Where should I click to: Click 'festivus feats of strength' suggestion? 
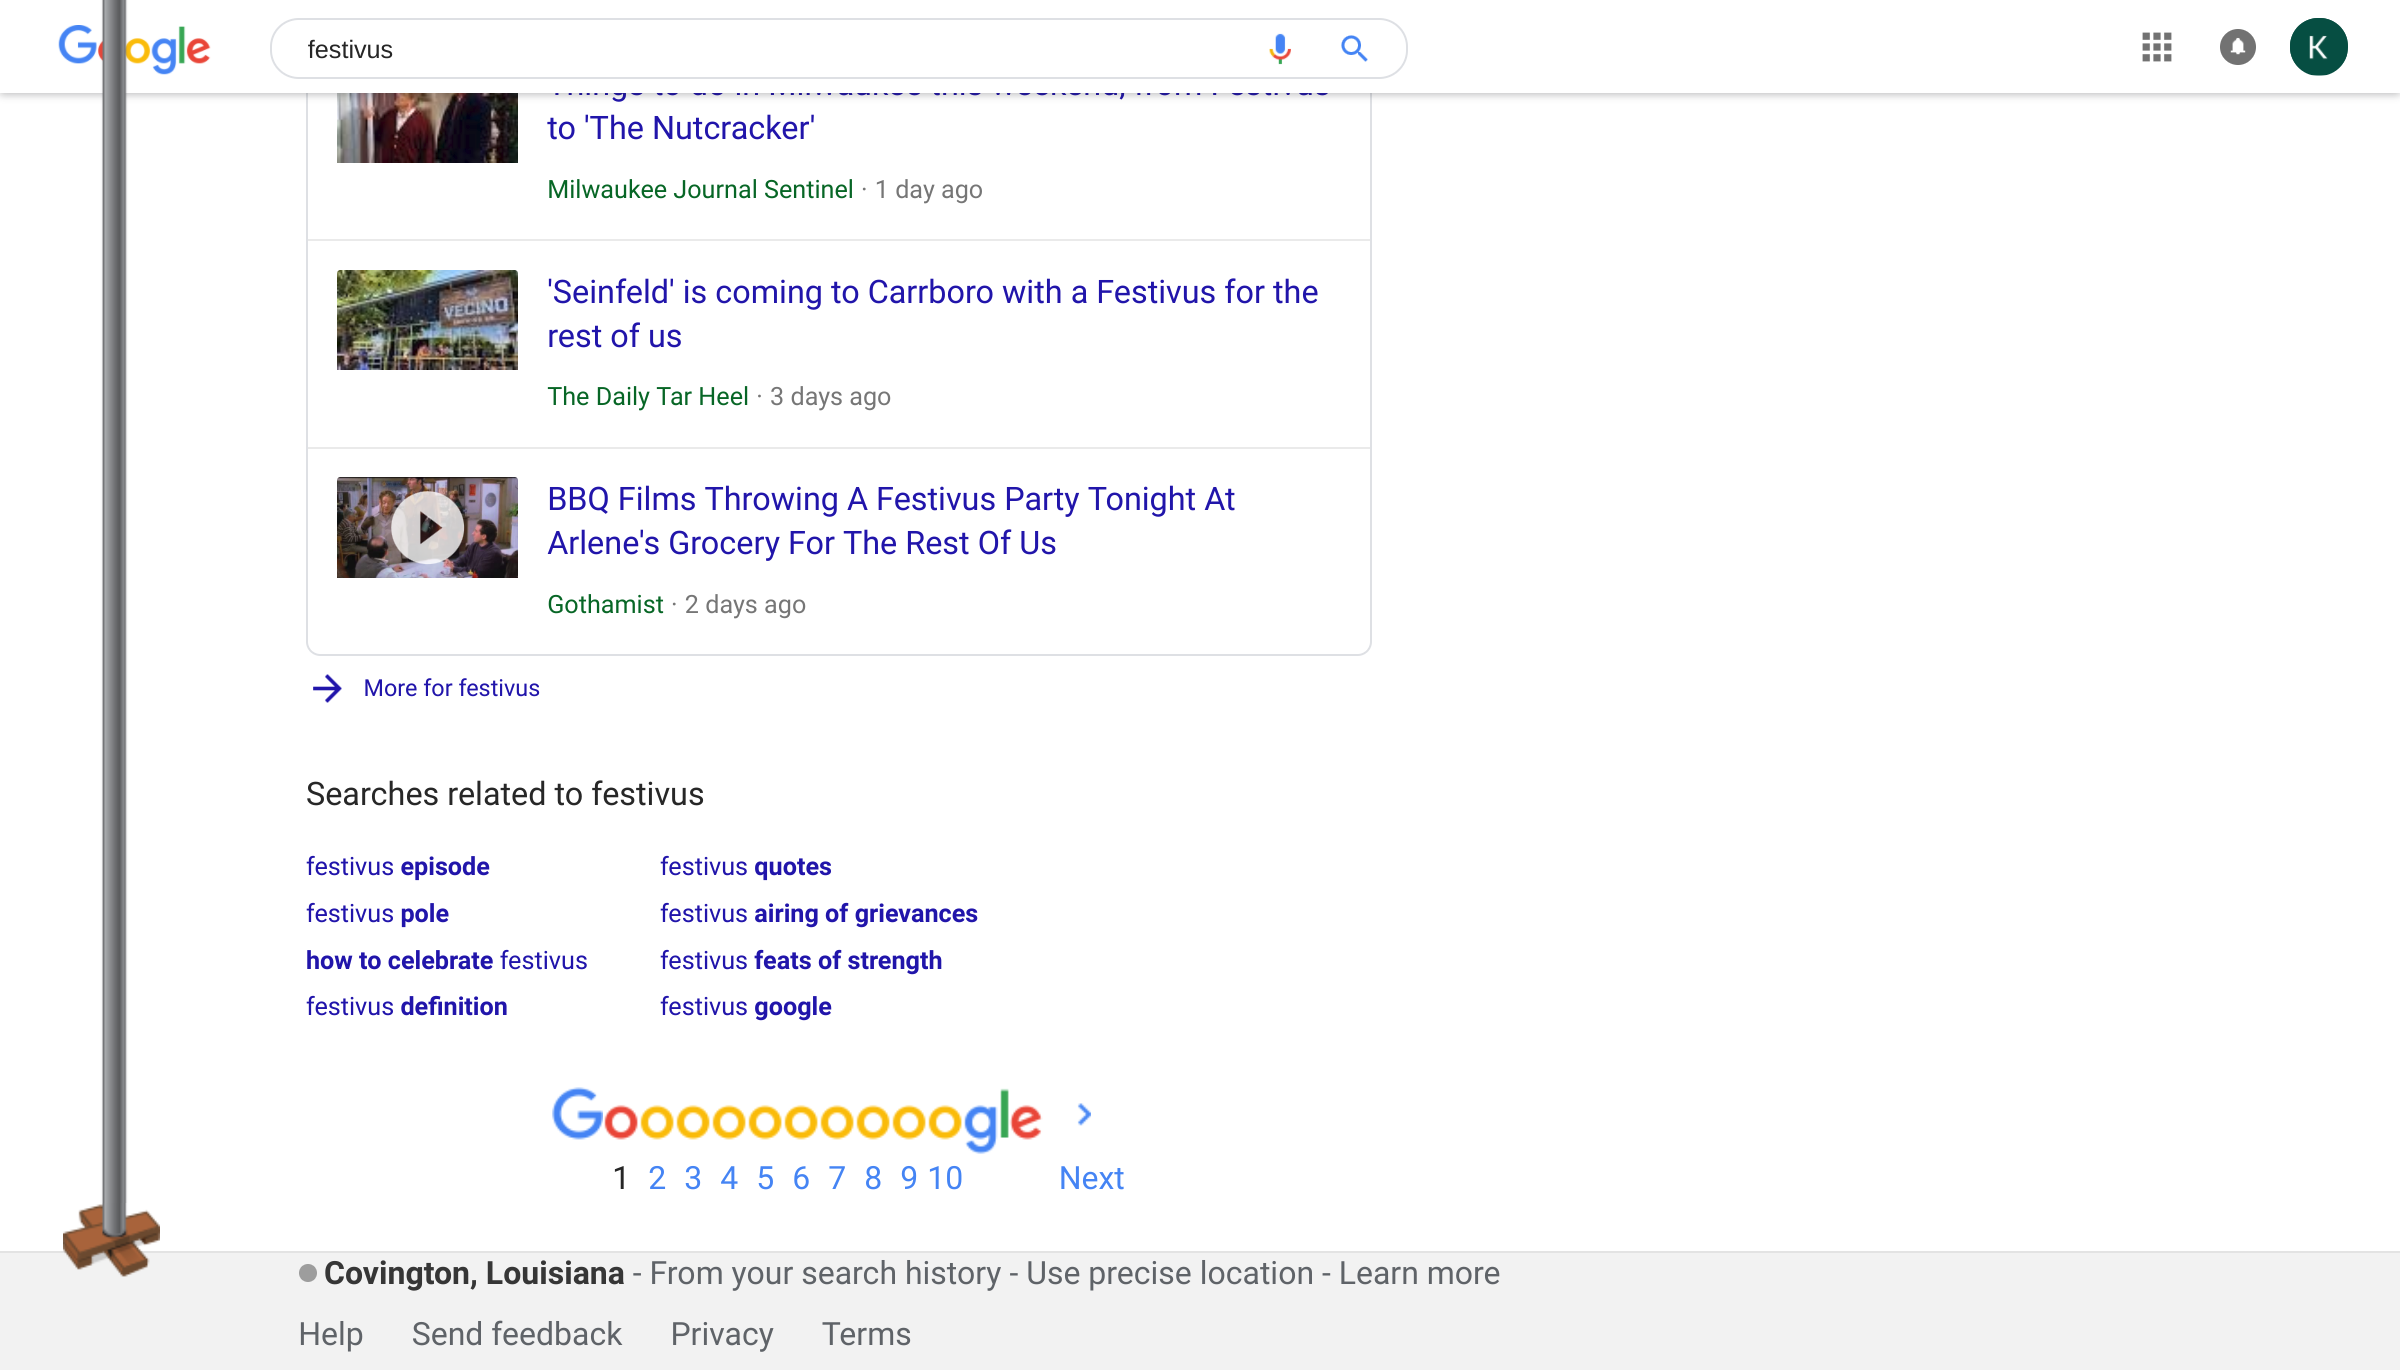(x=801, y=958)
